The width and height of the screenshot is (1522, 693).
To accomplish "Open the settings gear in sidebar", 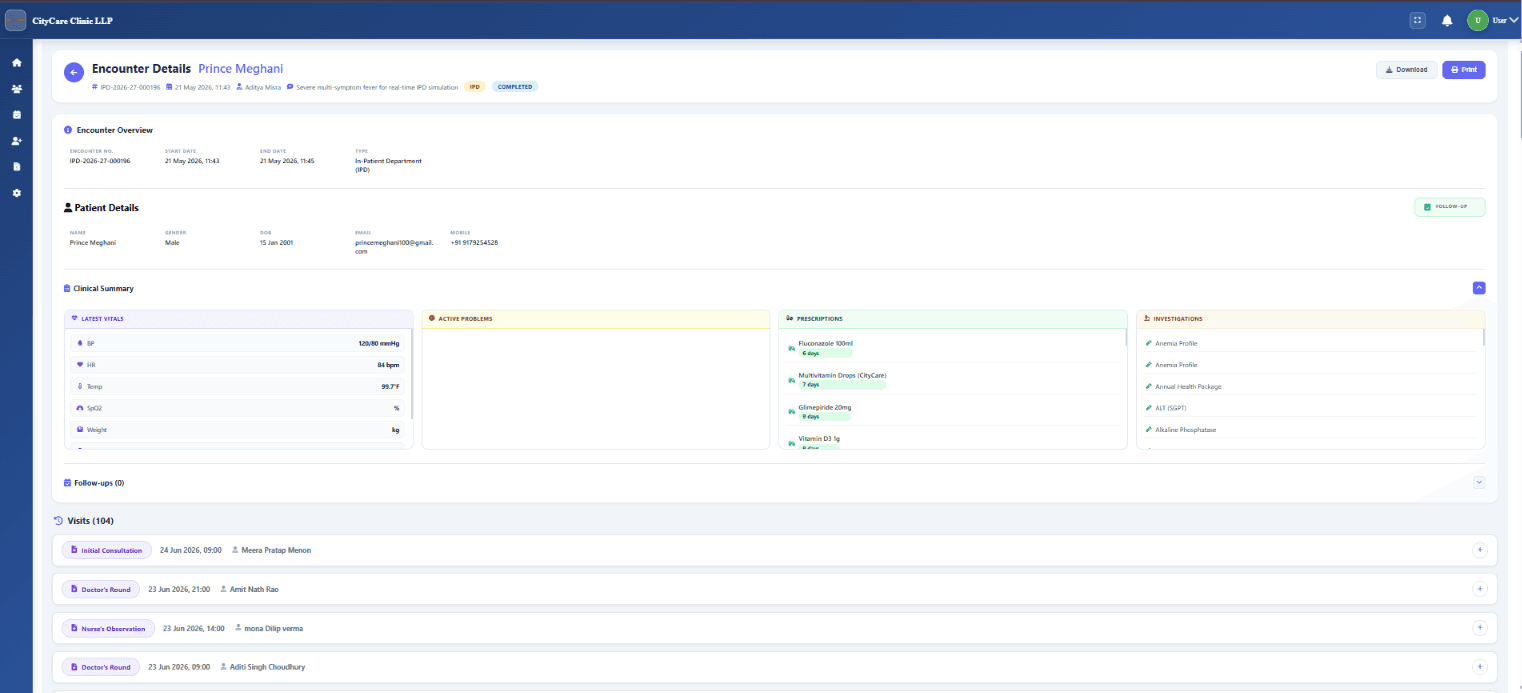I will click(16, 192).
